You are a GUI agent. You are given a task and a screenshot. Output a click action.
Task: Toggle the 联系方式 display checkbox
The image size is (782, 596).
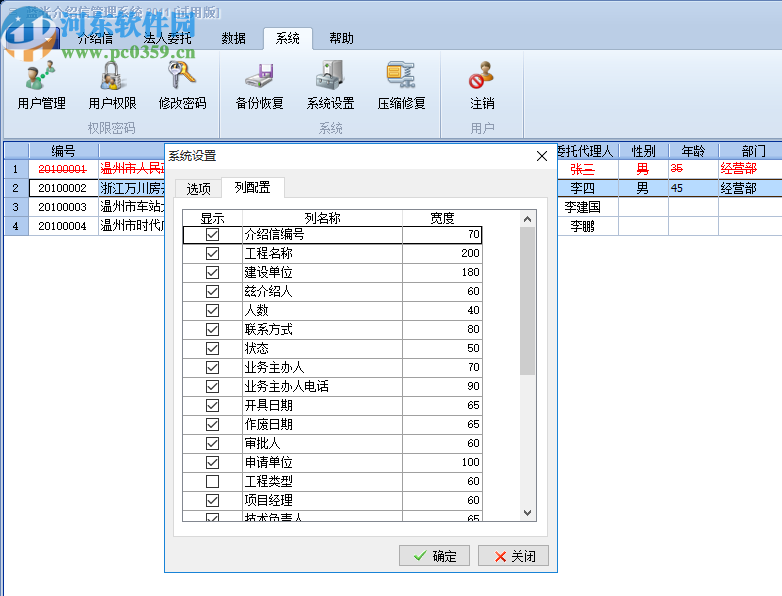click(212, 329)
